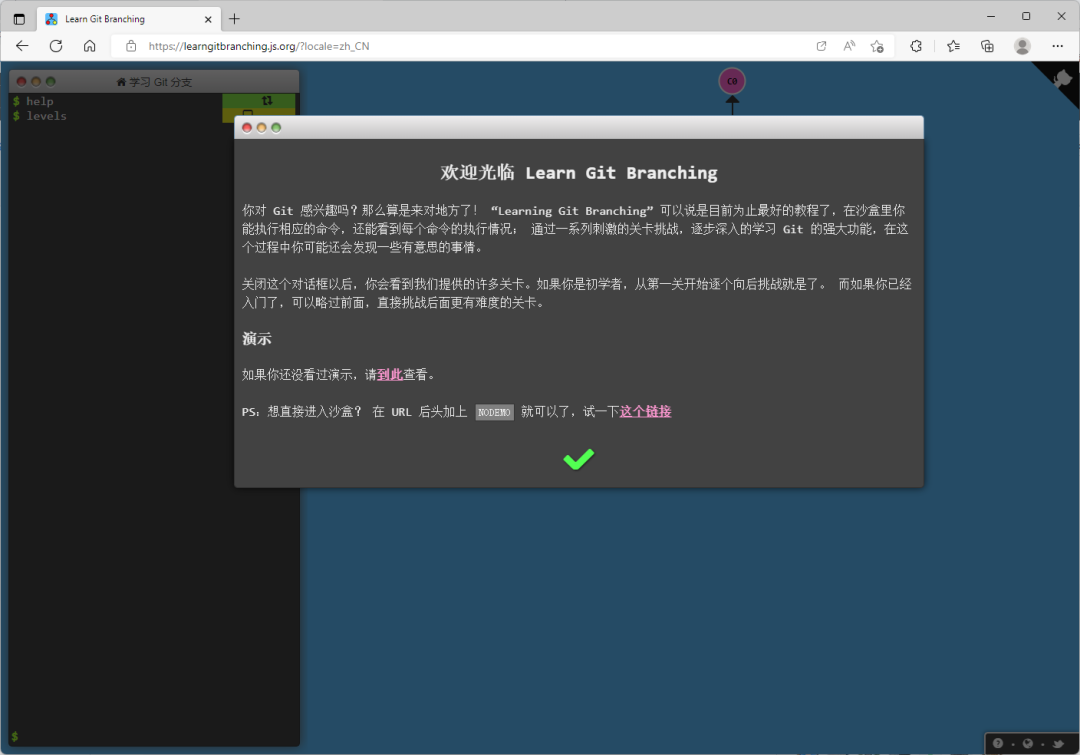Click the red close dot on the welcome dialog

(247, 127)
